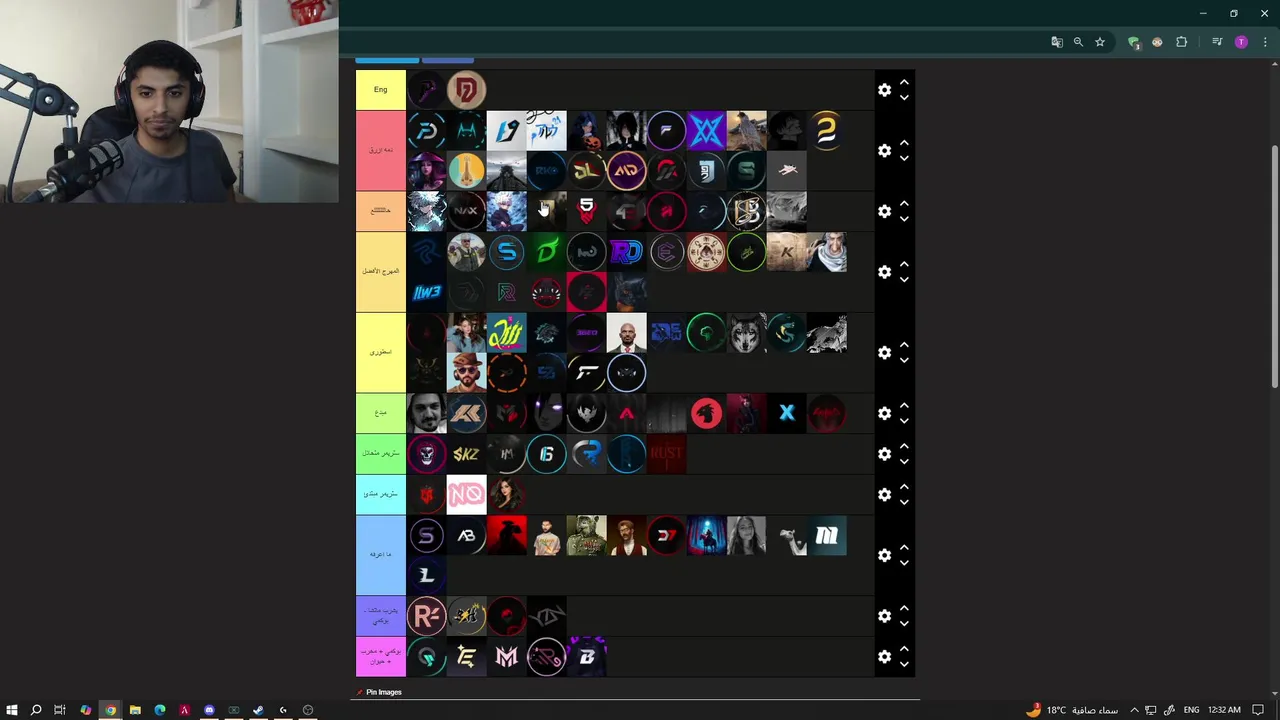Open settings gear for the row with R- pink circle logo

pos(884,616)
